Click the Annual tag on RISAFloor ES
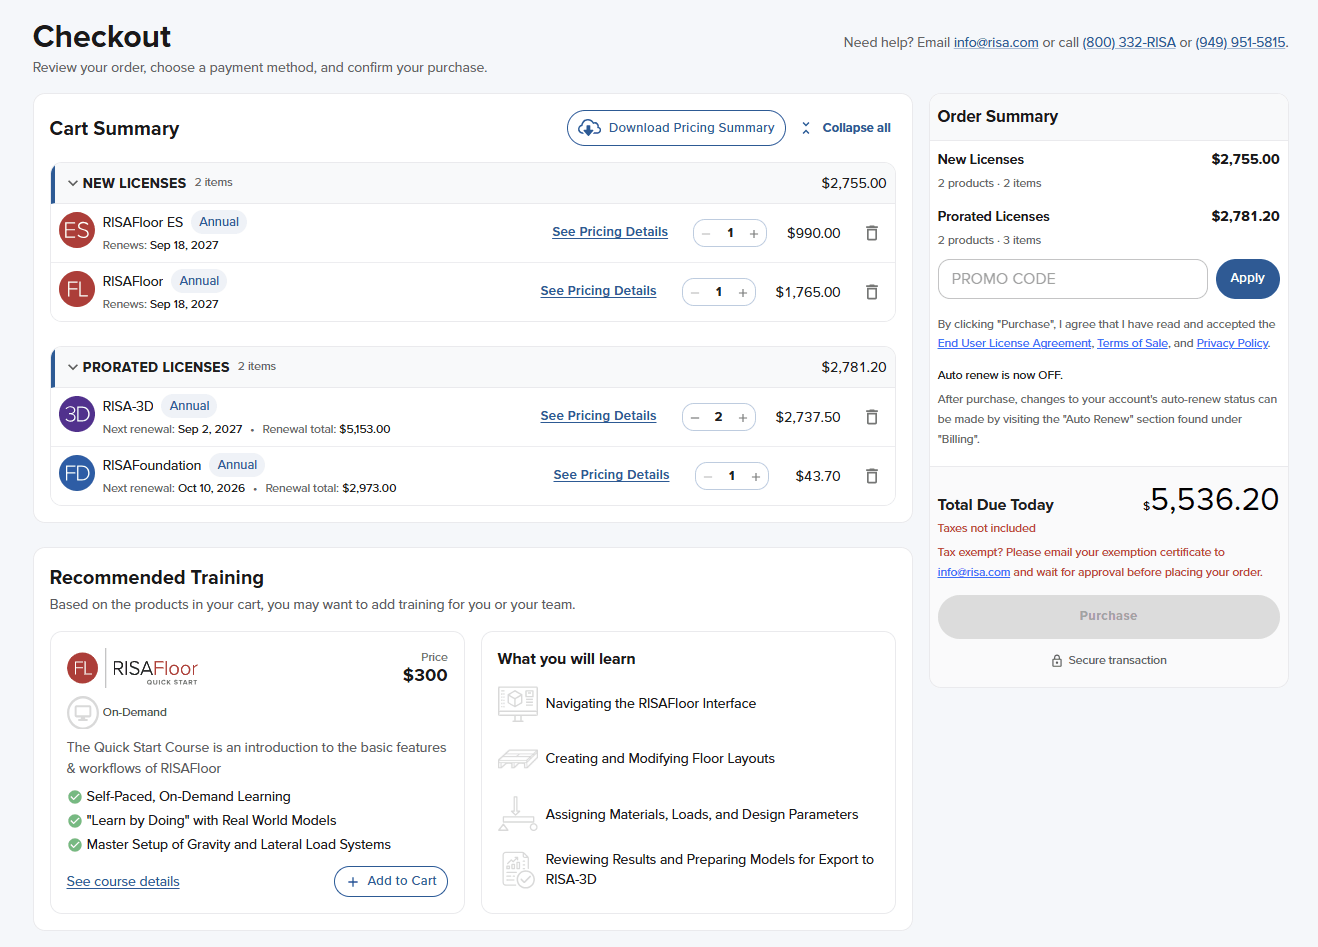The height and width of the screenshot is (947, 1318). tap(219, 222)
